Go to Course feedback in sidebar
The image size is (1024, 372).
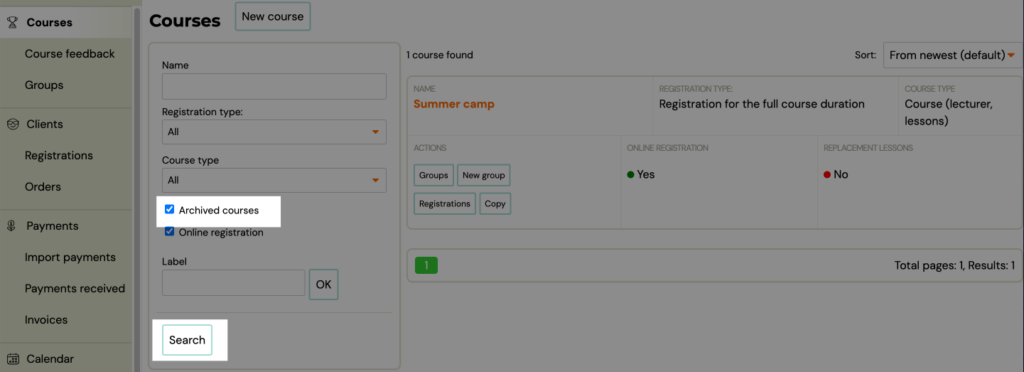click(70, 54)
